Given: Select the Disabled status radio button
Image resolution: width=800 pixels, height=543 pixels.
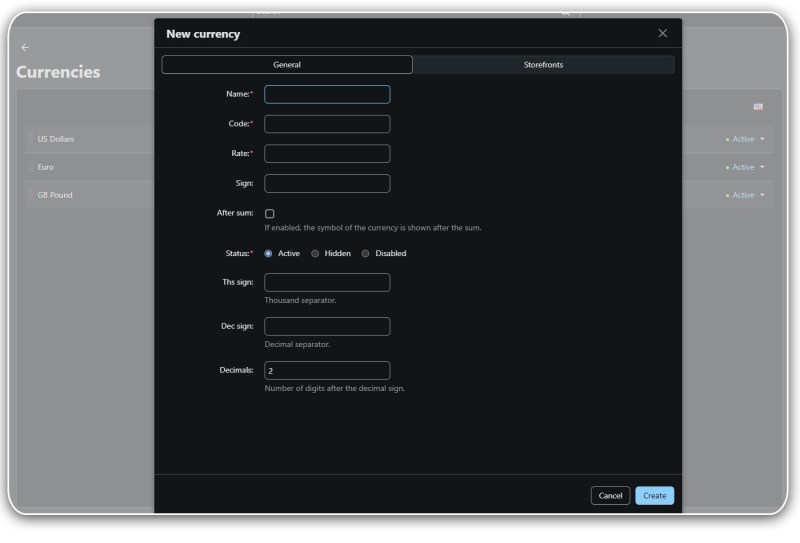Looking at the screenshot, I should click(x=365, y=253).
